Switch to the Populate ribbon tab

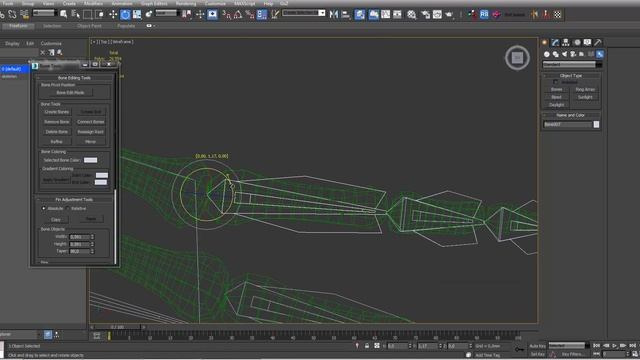126,26
